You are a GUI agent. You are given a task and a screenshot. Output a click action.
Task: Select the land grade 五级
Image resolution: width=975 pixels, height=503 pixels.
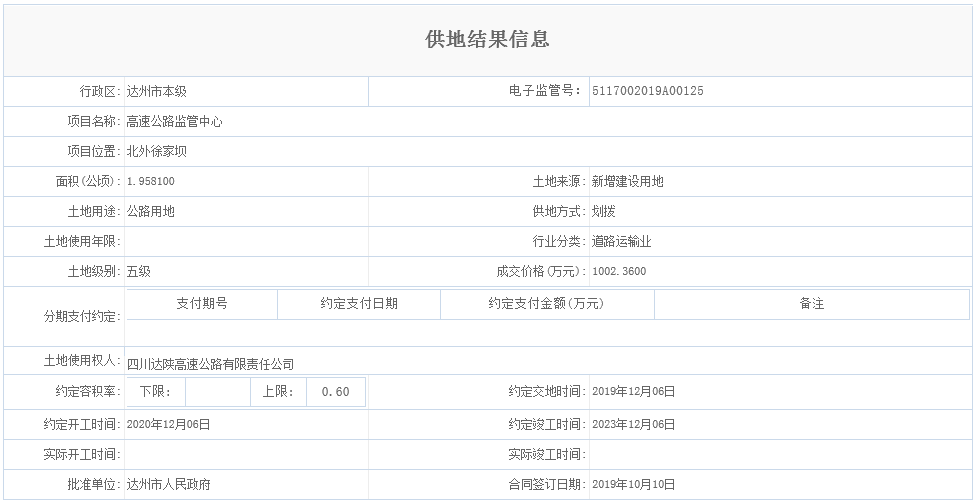[139, 271]
